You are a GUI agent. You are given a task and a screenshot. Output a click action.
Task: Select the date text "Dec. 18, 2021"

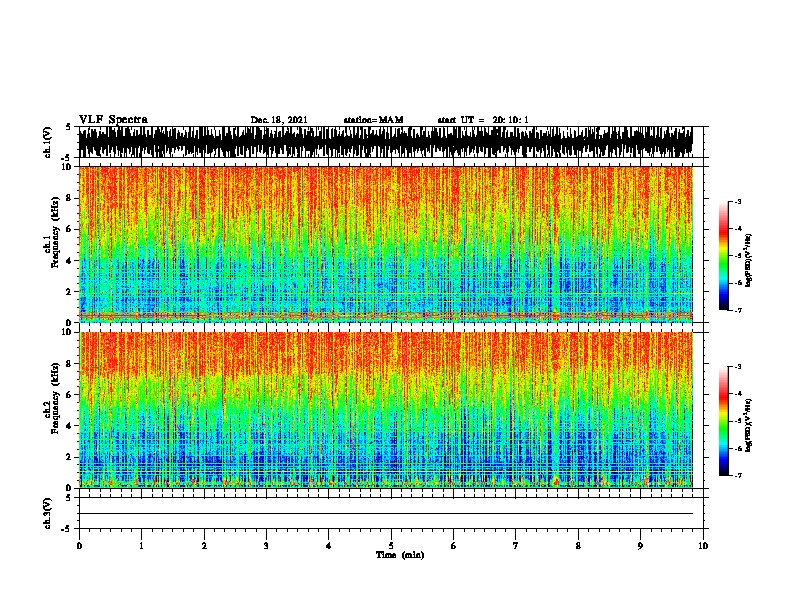tap(279, 120)
